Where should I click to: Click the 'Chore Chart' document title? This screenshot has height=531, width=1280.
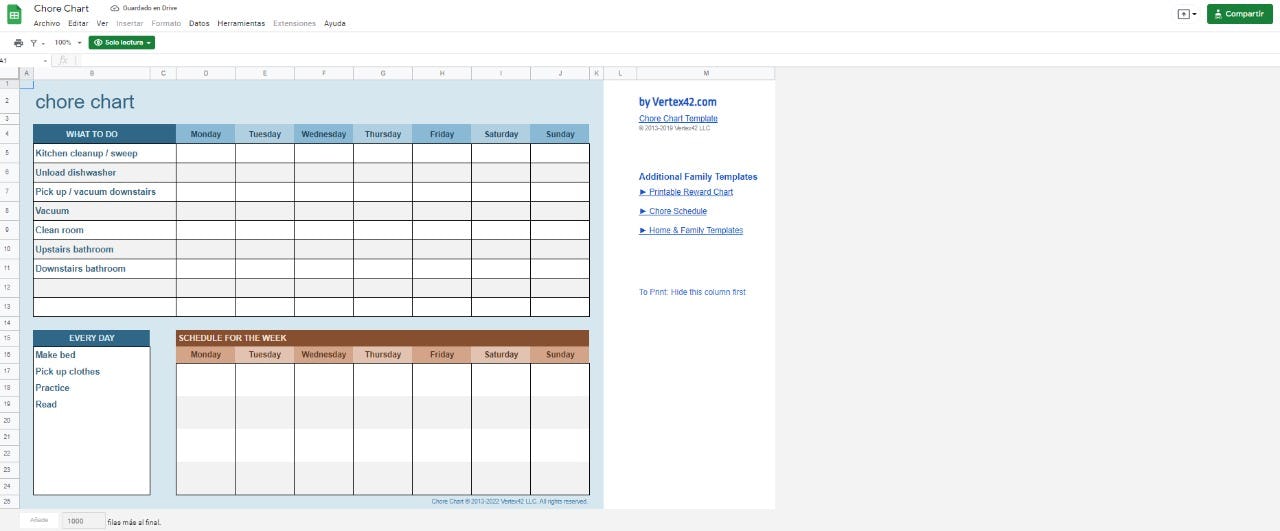[62, 8]
